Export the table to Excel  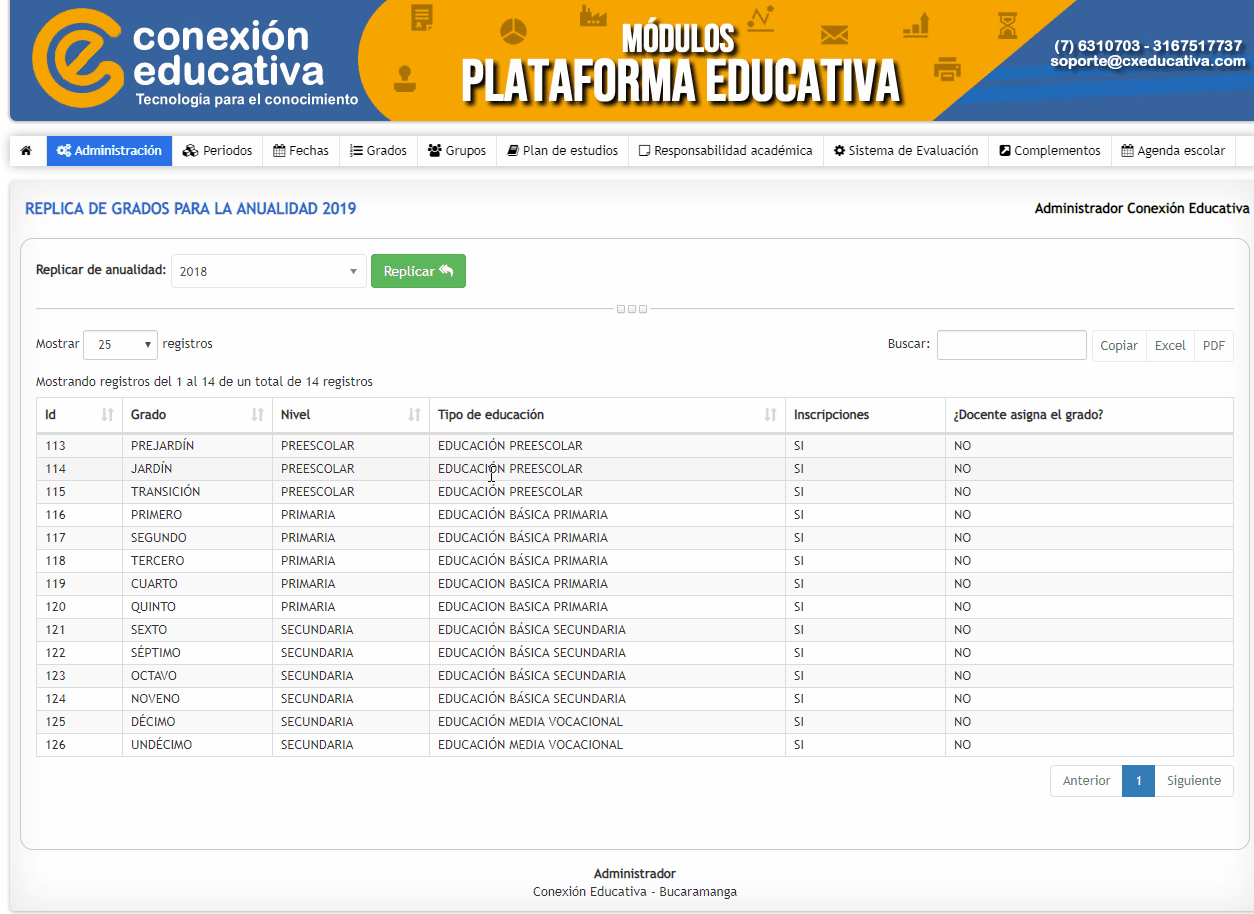1170,345
